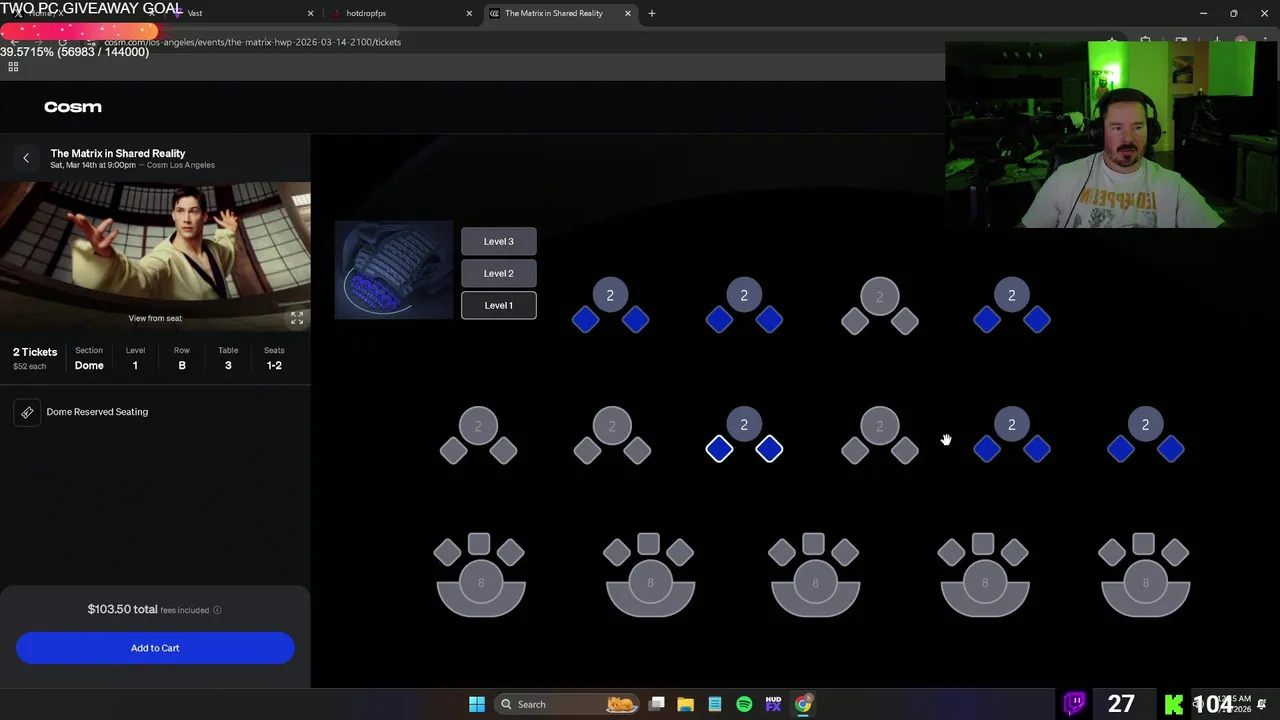Expand the View from seat preview to fullscreen
The width and height of the screenshot is (1280, 720).
coord(297,318)
